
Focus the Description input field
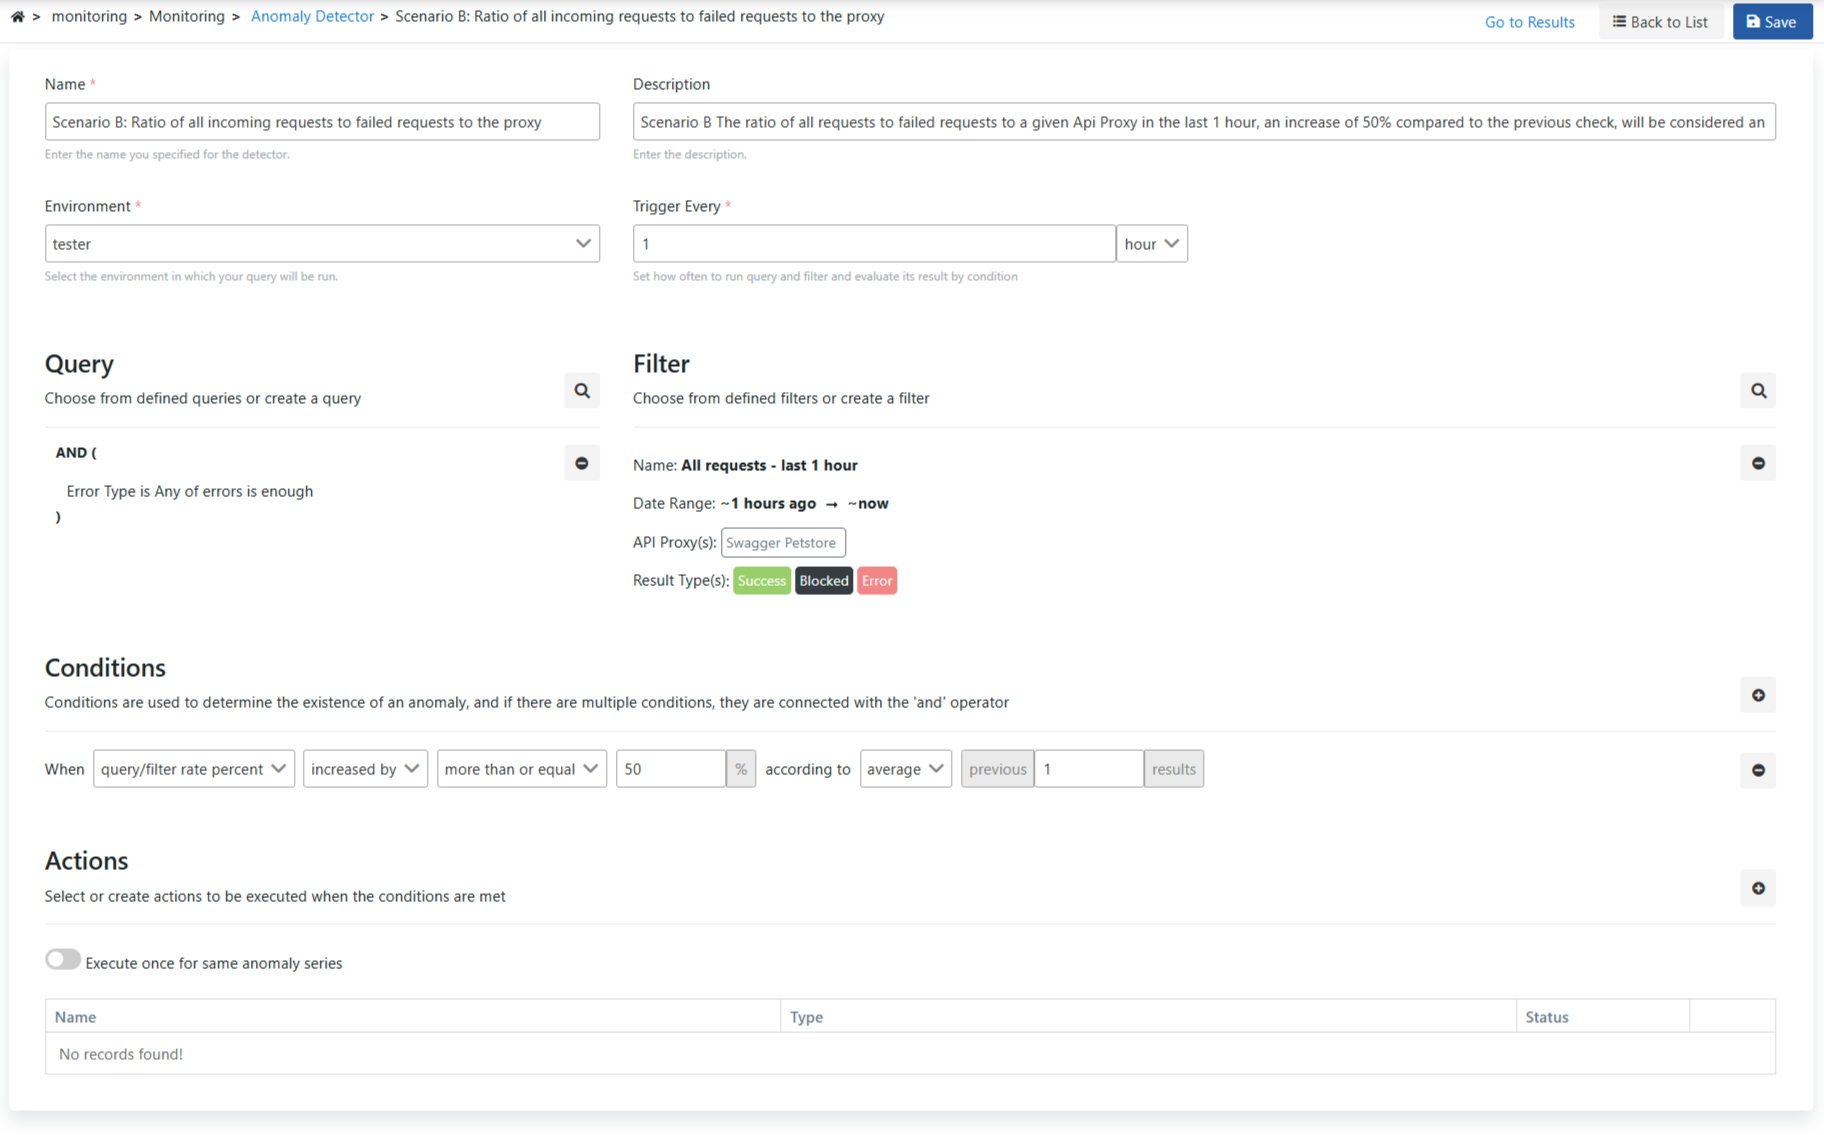1204,122
